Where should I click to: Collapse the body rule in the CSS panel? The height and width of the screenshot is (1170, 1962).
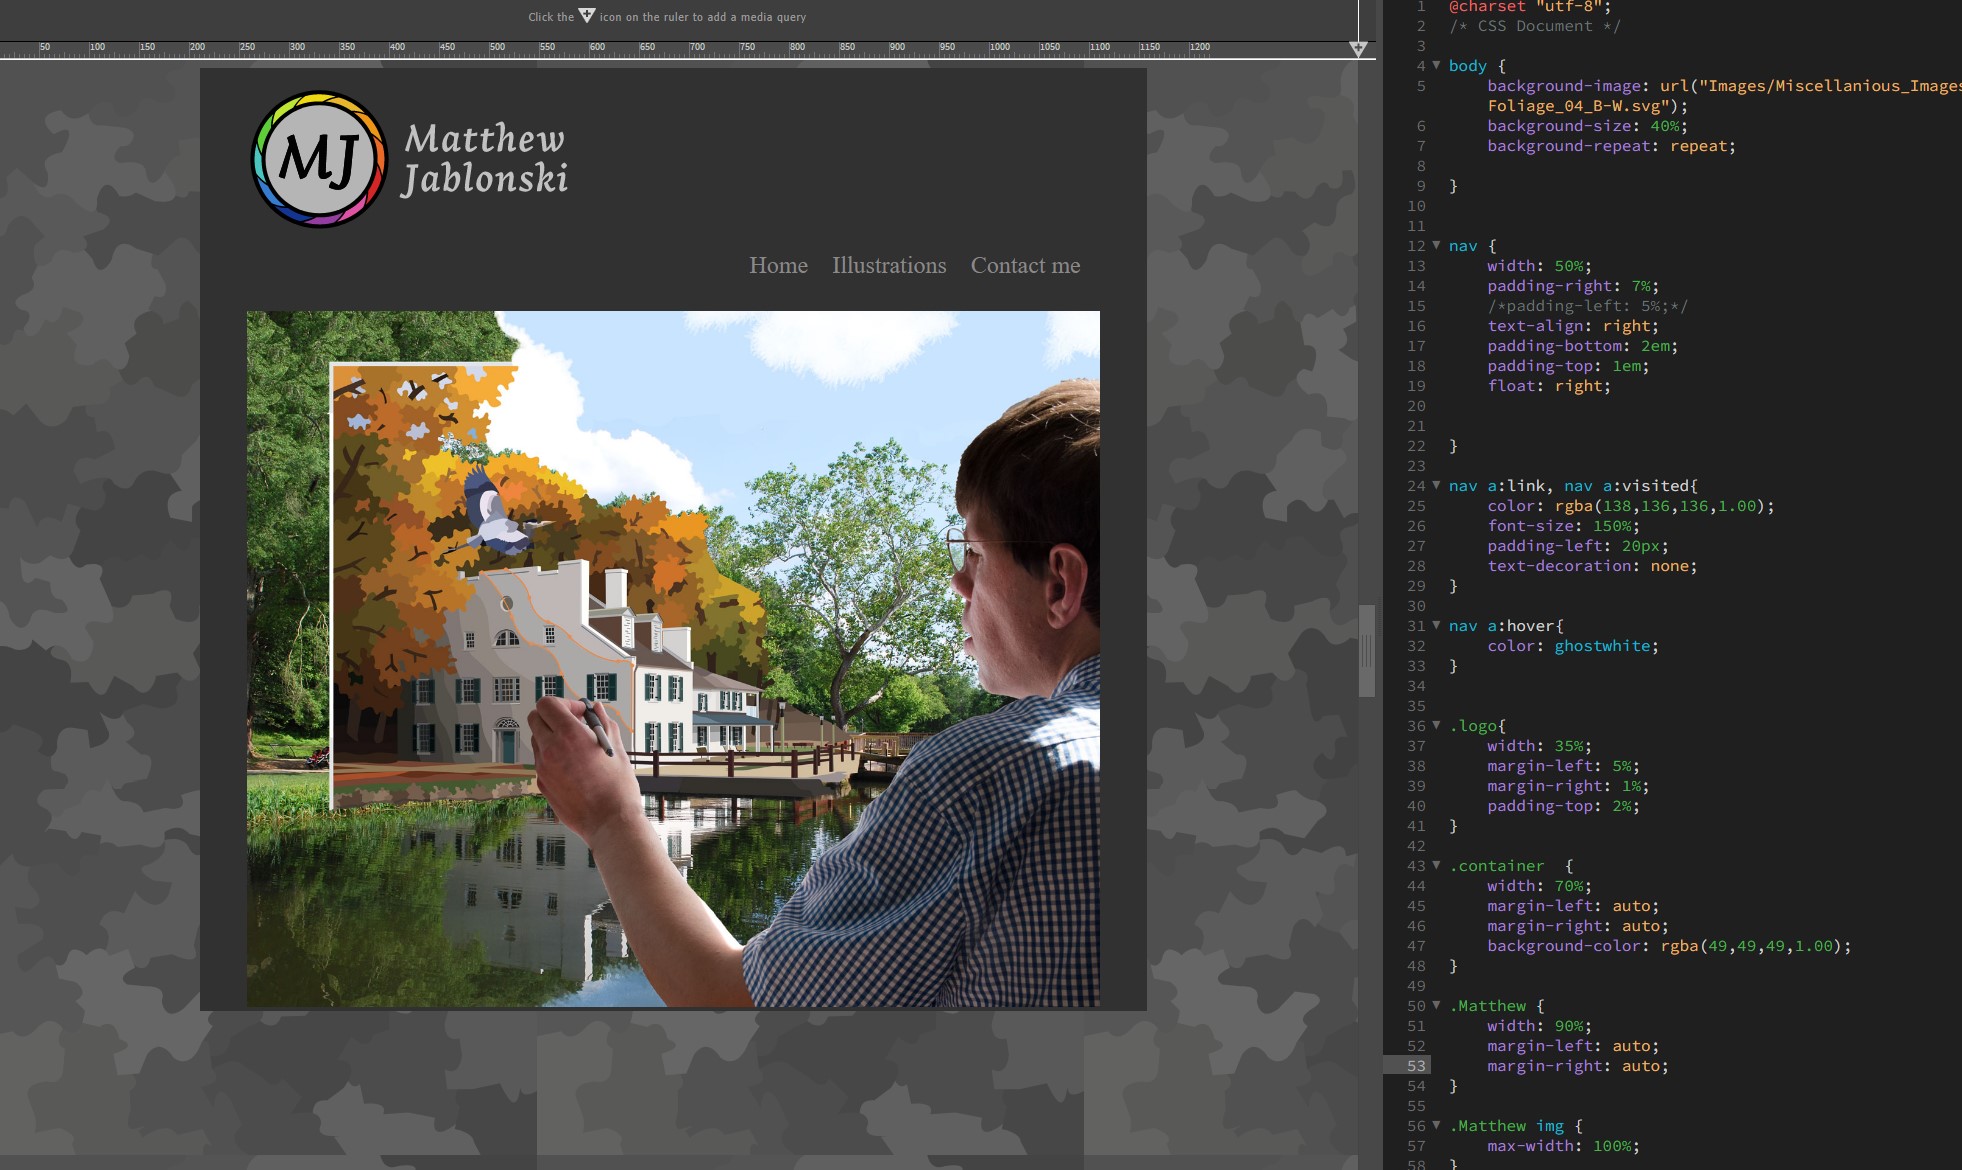click(1436, 65)
